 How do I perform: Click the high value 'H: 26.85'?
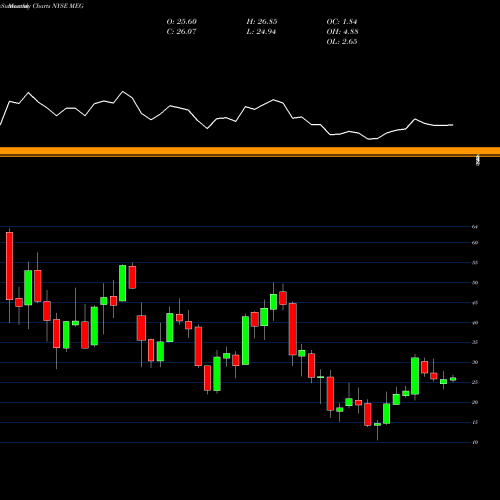(x=262, y=22)
